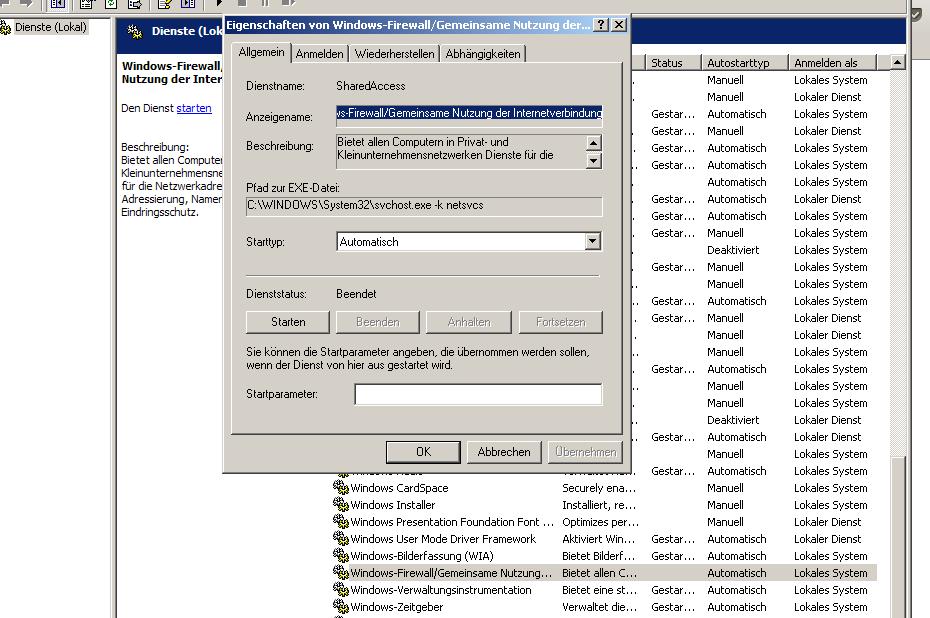Click Gestar… status in Windows-Bilderfassung row

(673, 556)
